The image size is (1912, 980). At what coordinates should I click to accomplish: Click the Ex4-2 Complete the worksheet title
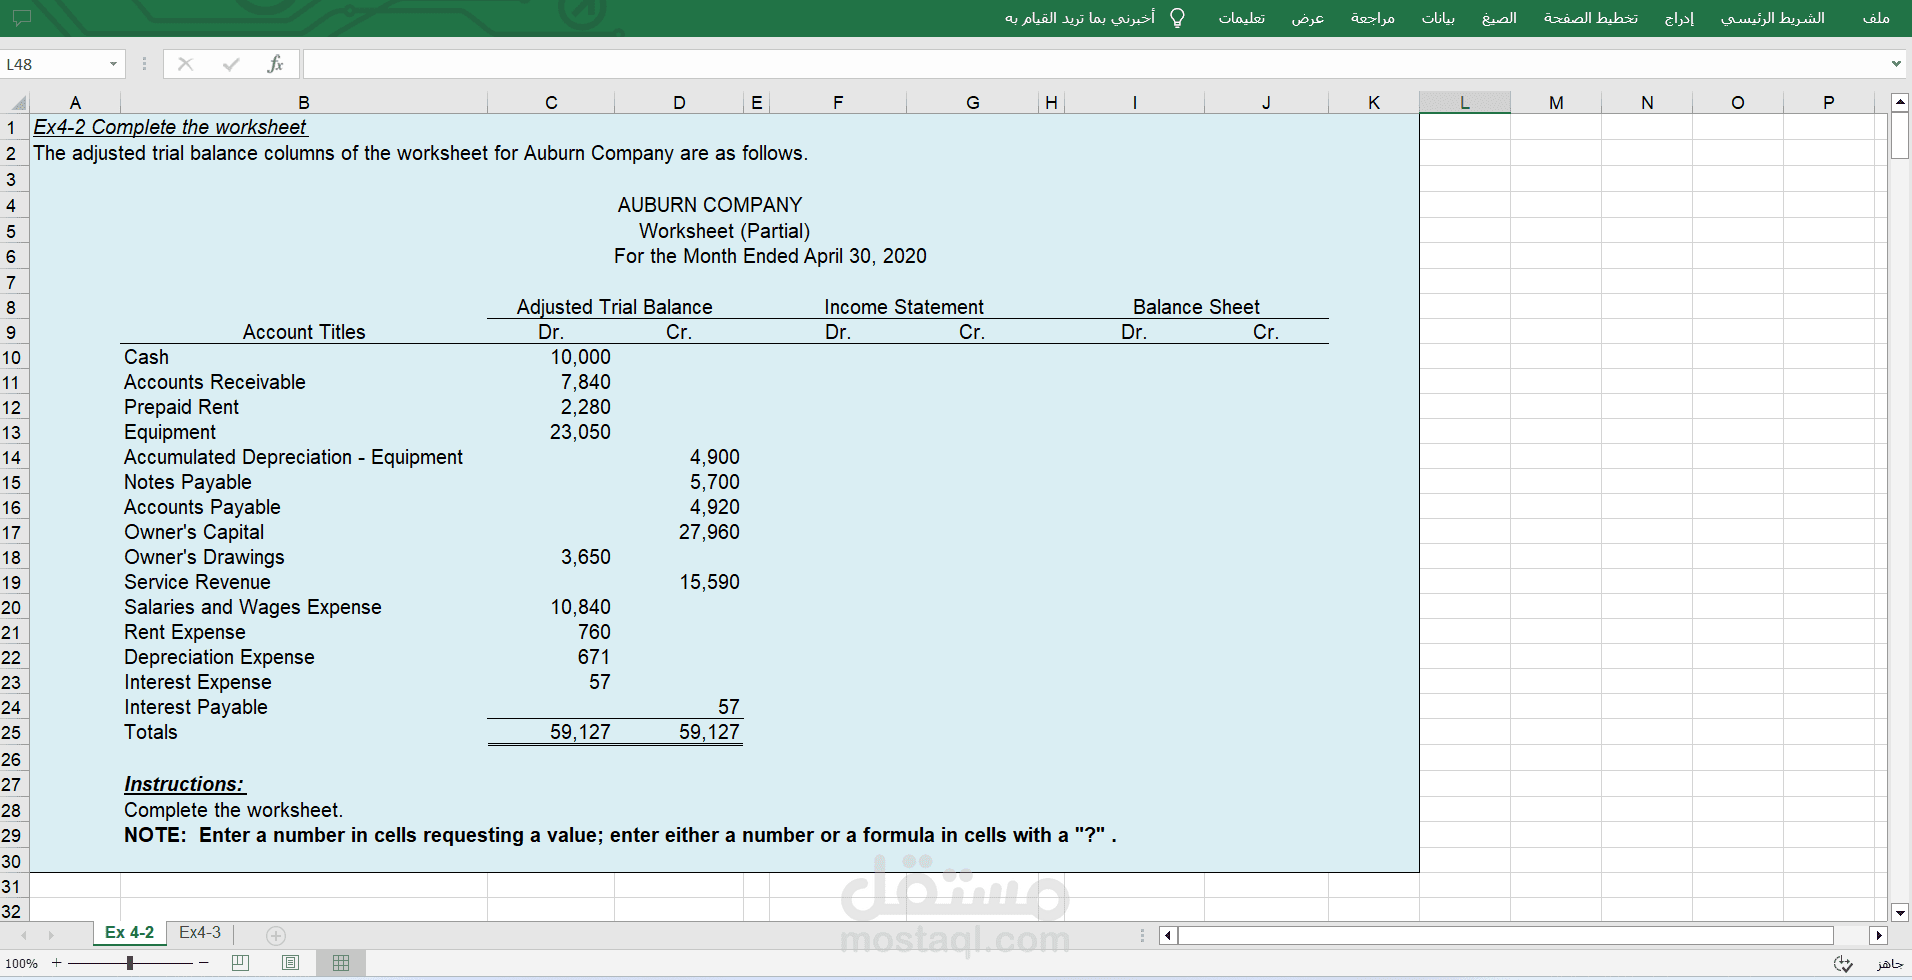(x=170, y=127)
